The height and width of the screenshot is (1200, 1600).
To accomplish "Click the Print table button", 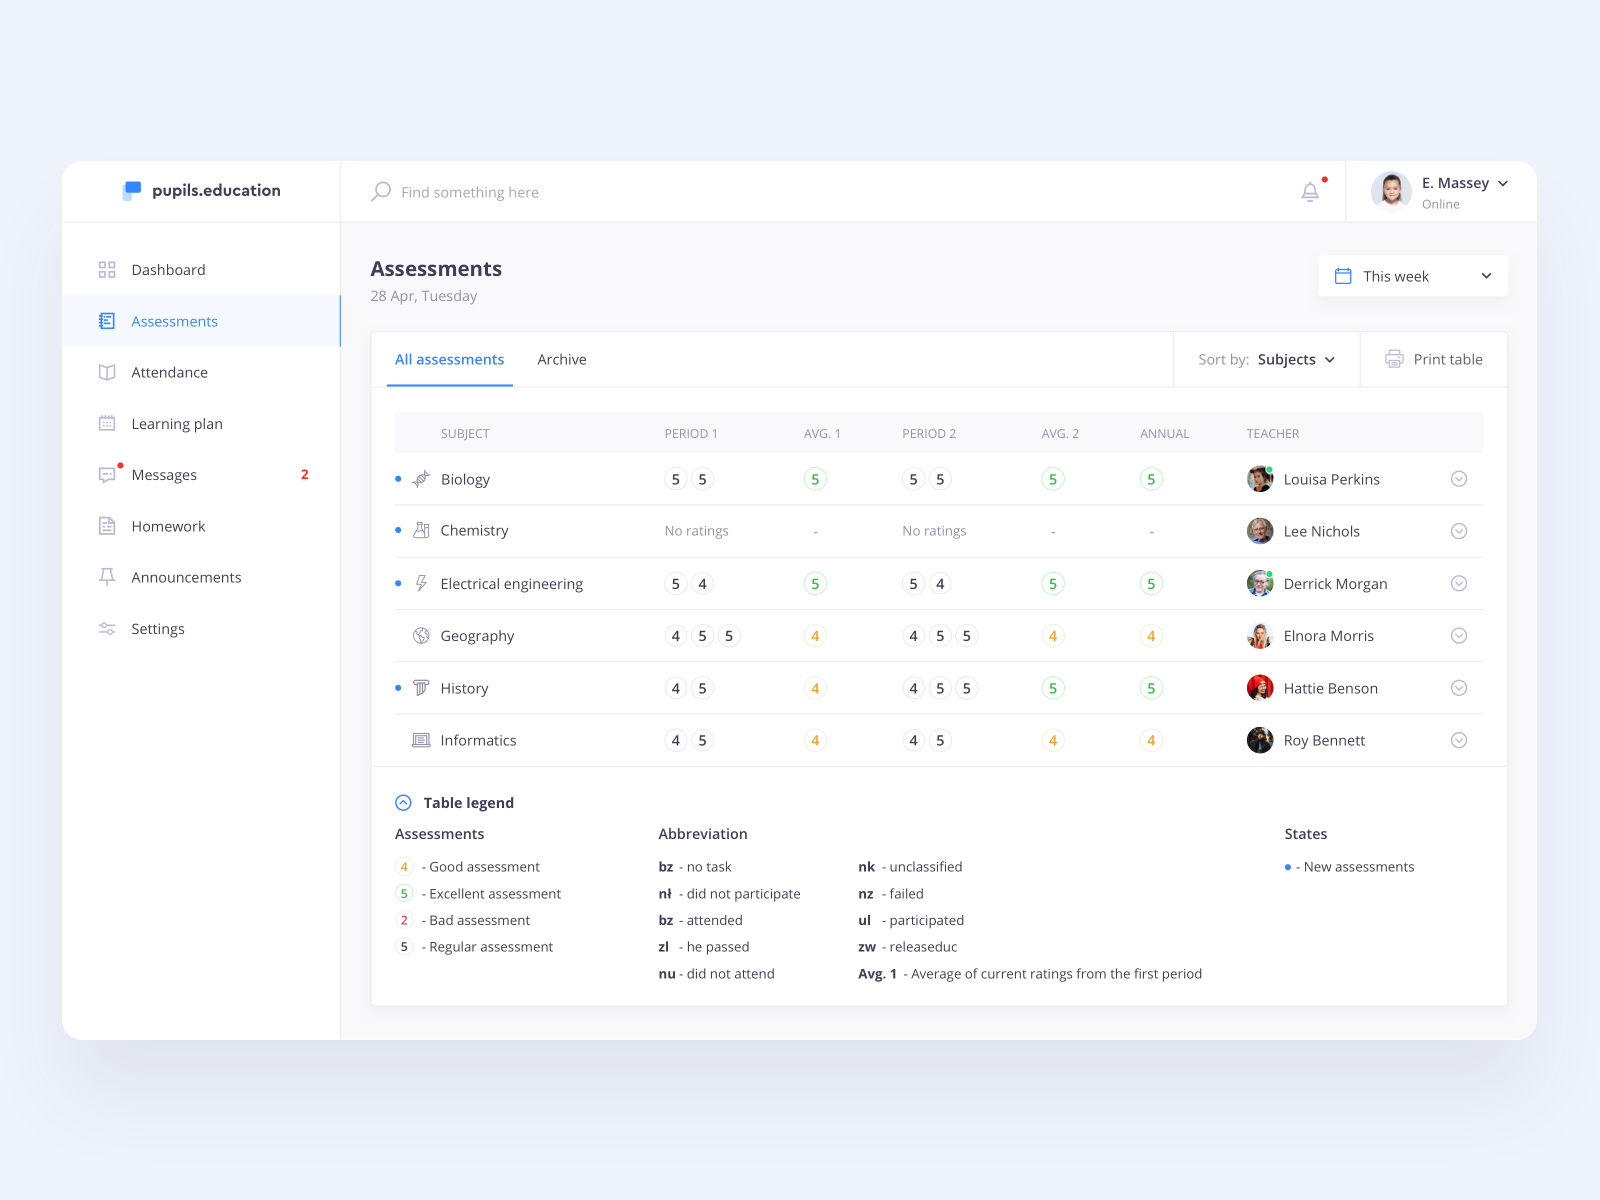I will pos(1434,359).
